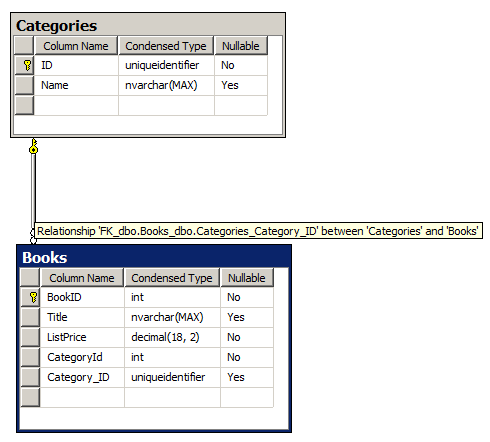The height and width of the screenshot is (442, 490).
Task: Click the Nullable cell for Books Title
Action: 247,317
